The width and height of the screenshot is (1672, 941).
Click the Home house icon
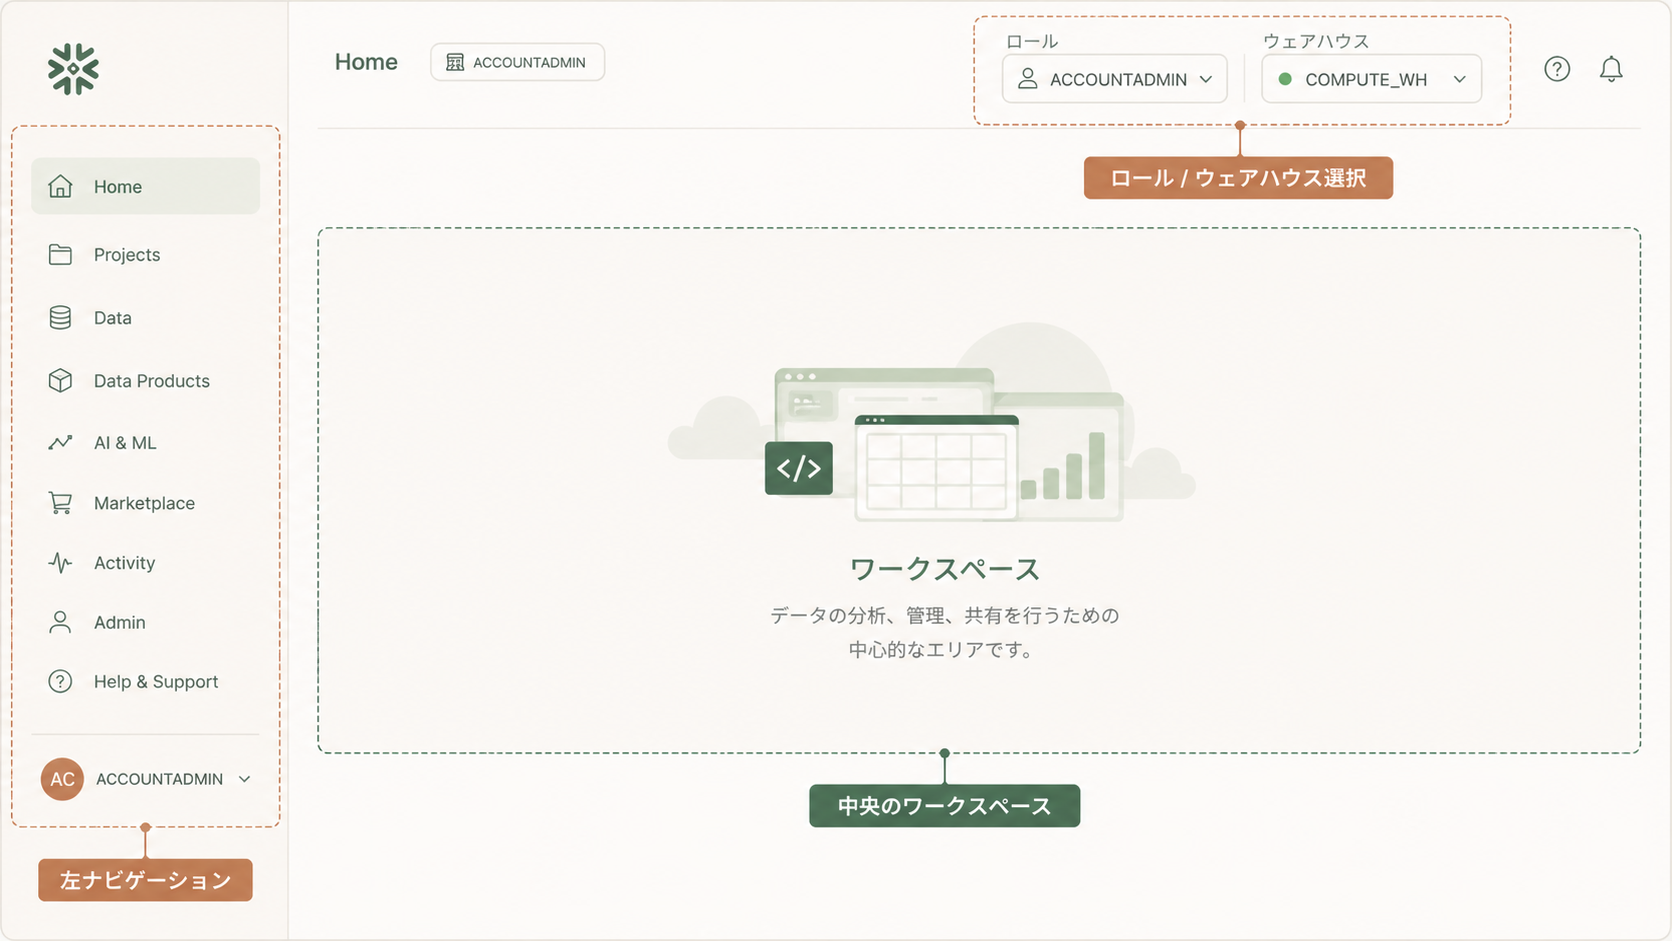(60, 186)
